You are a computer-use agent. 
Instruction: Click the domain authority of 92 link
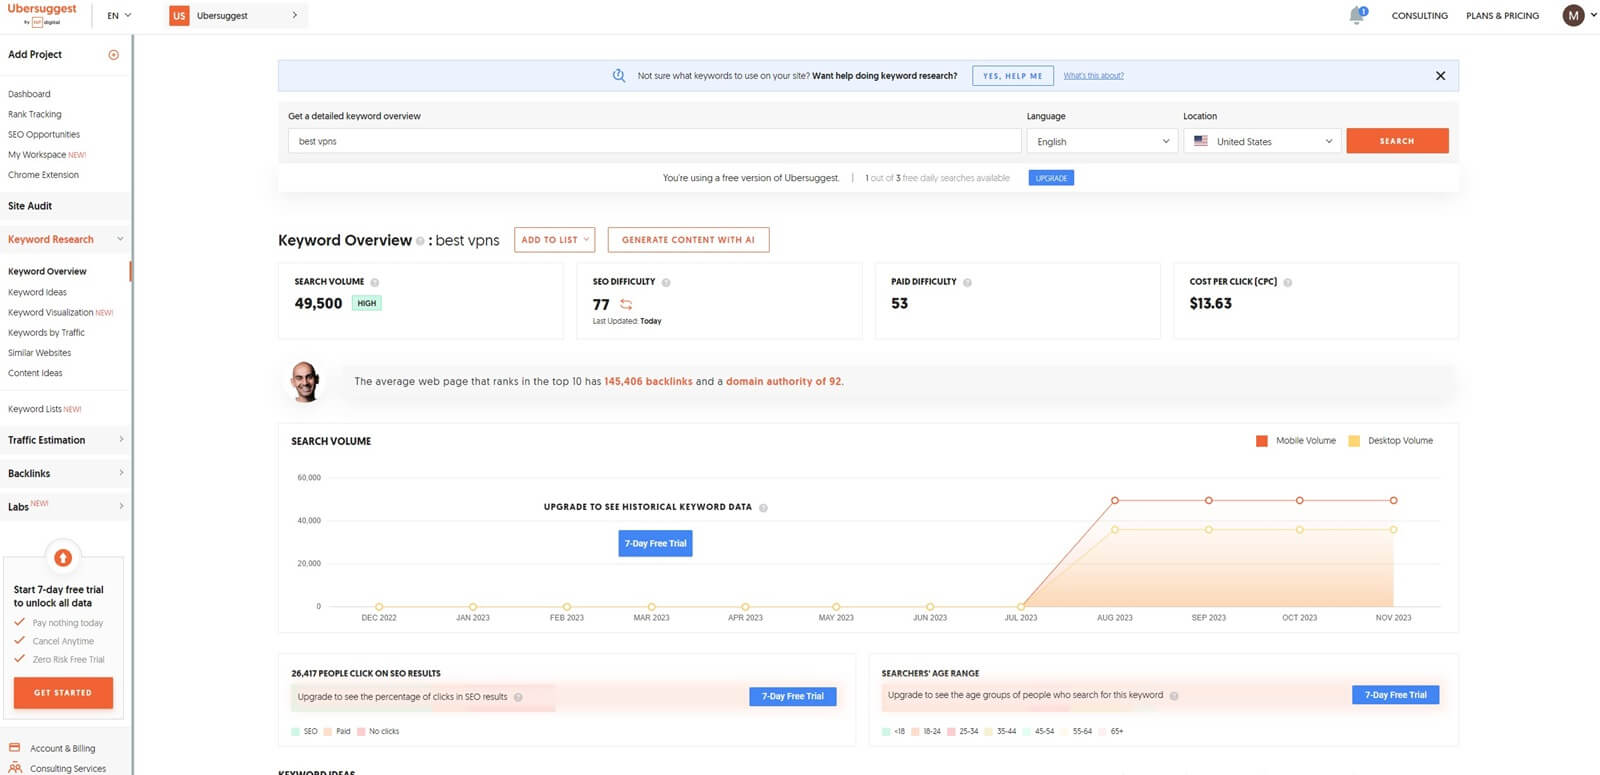[x=784, y=382]
